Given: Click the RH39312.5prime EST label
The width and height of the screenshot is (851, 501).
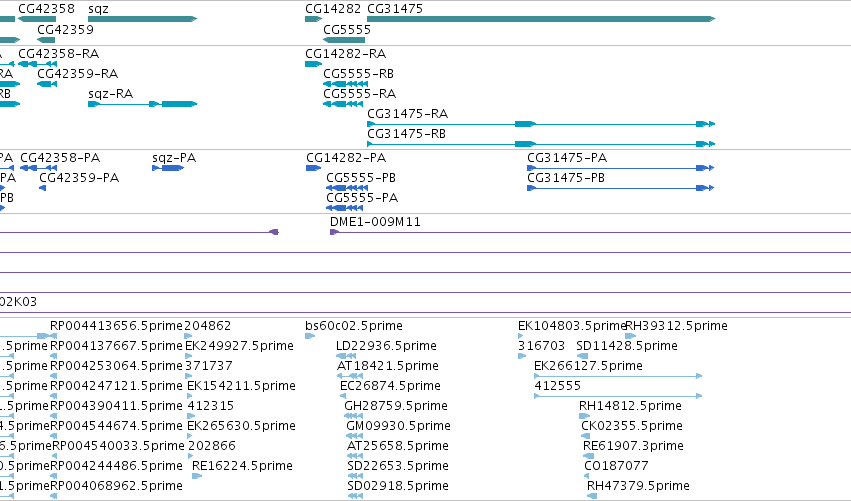Looking at the screenshot, I should point(677,326).
